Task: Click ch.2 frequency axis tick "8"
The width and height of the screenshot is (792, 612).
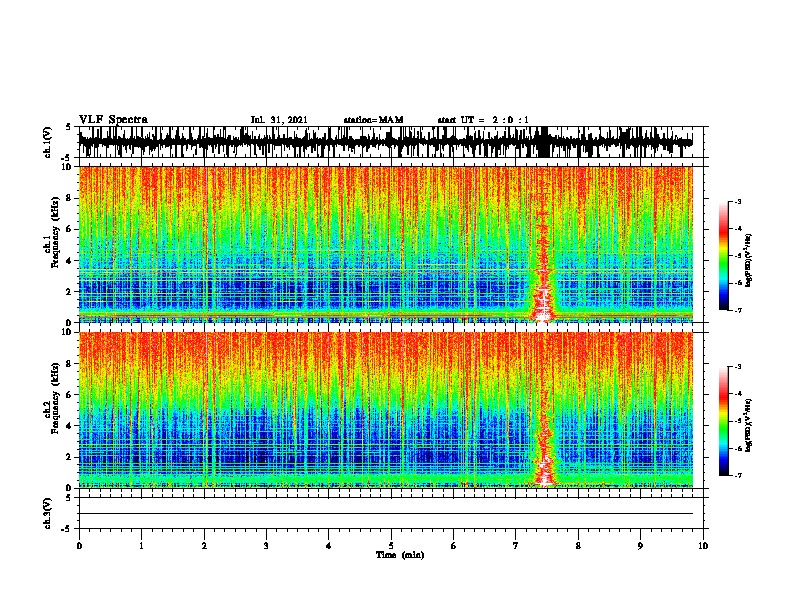Action: tap(70, 364)
